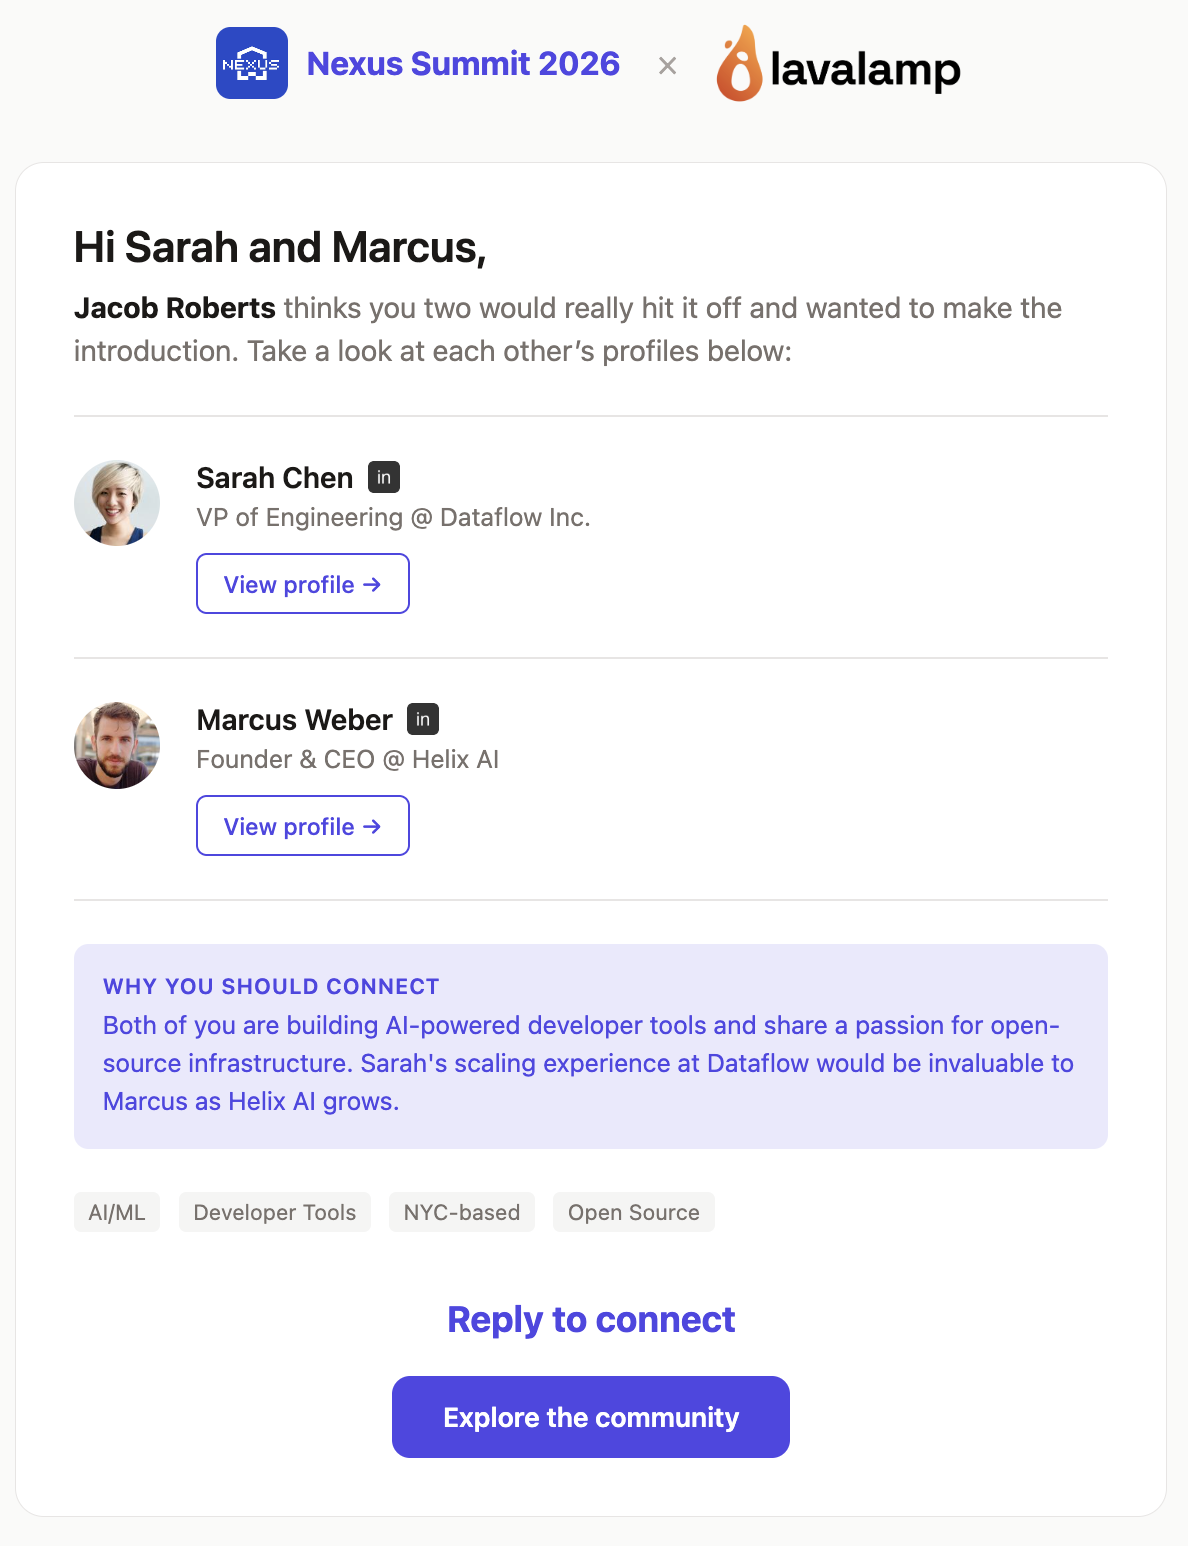Image resolution: width=1188 pixels, height=1546 pixels.
Task: Open Sarah Chen's LinkedIn via the "in" icon
Action: [x=384, y=477]
